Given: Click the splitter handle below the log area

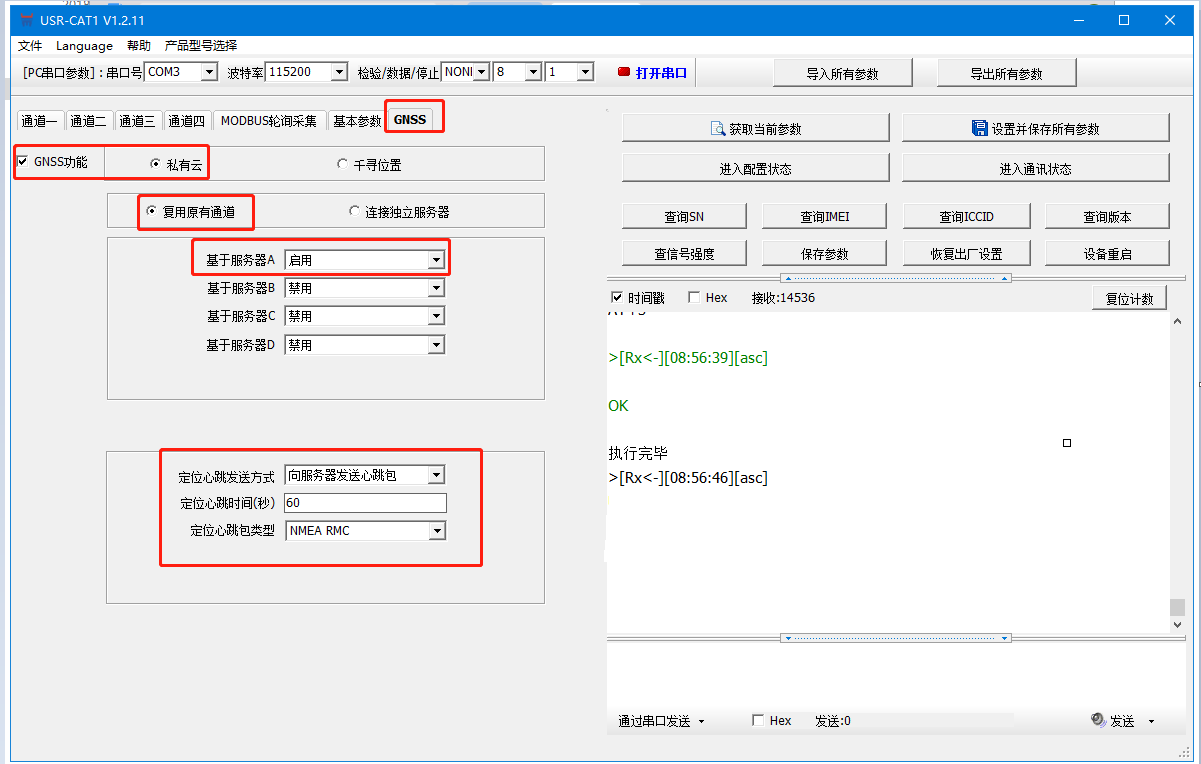Looking at the screenshot, I should click(895, 638).
